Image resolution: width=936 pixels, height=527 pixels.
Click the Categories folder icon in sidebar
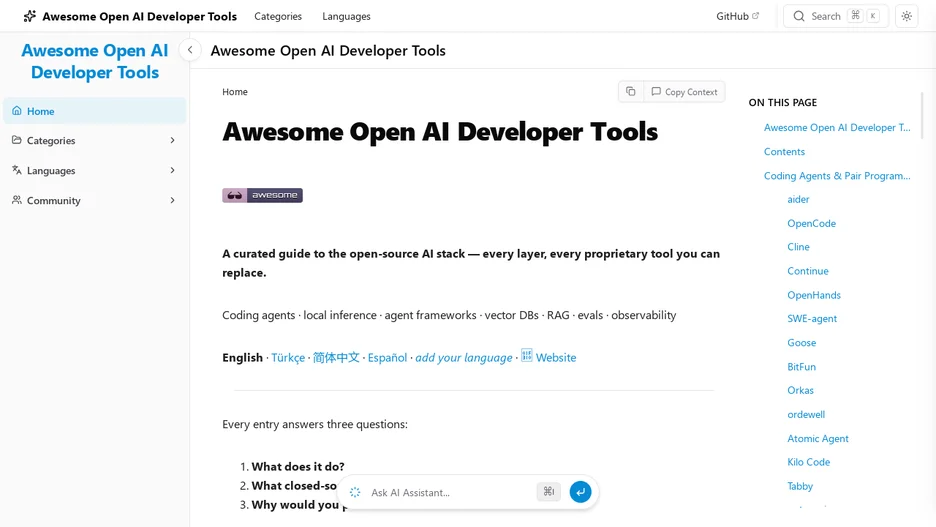tap(17, 140)
